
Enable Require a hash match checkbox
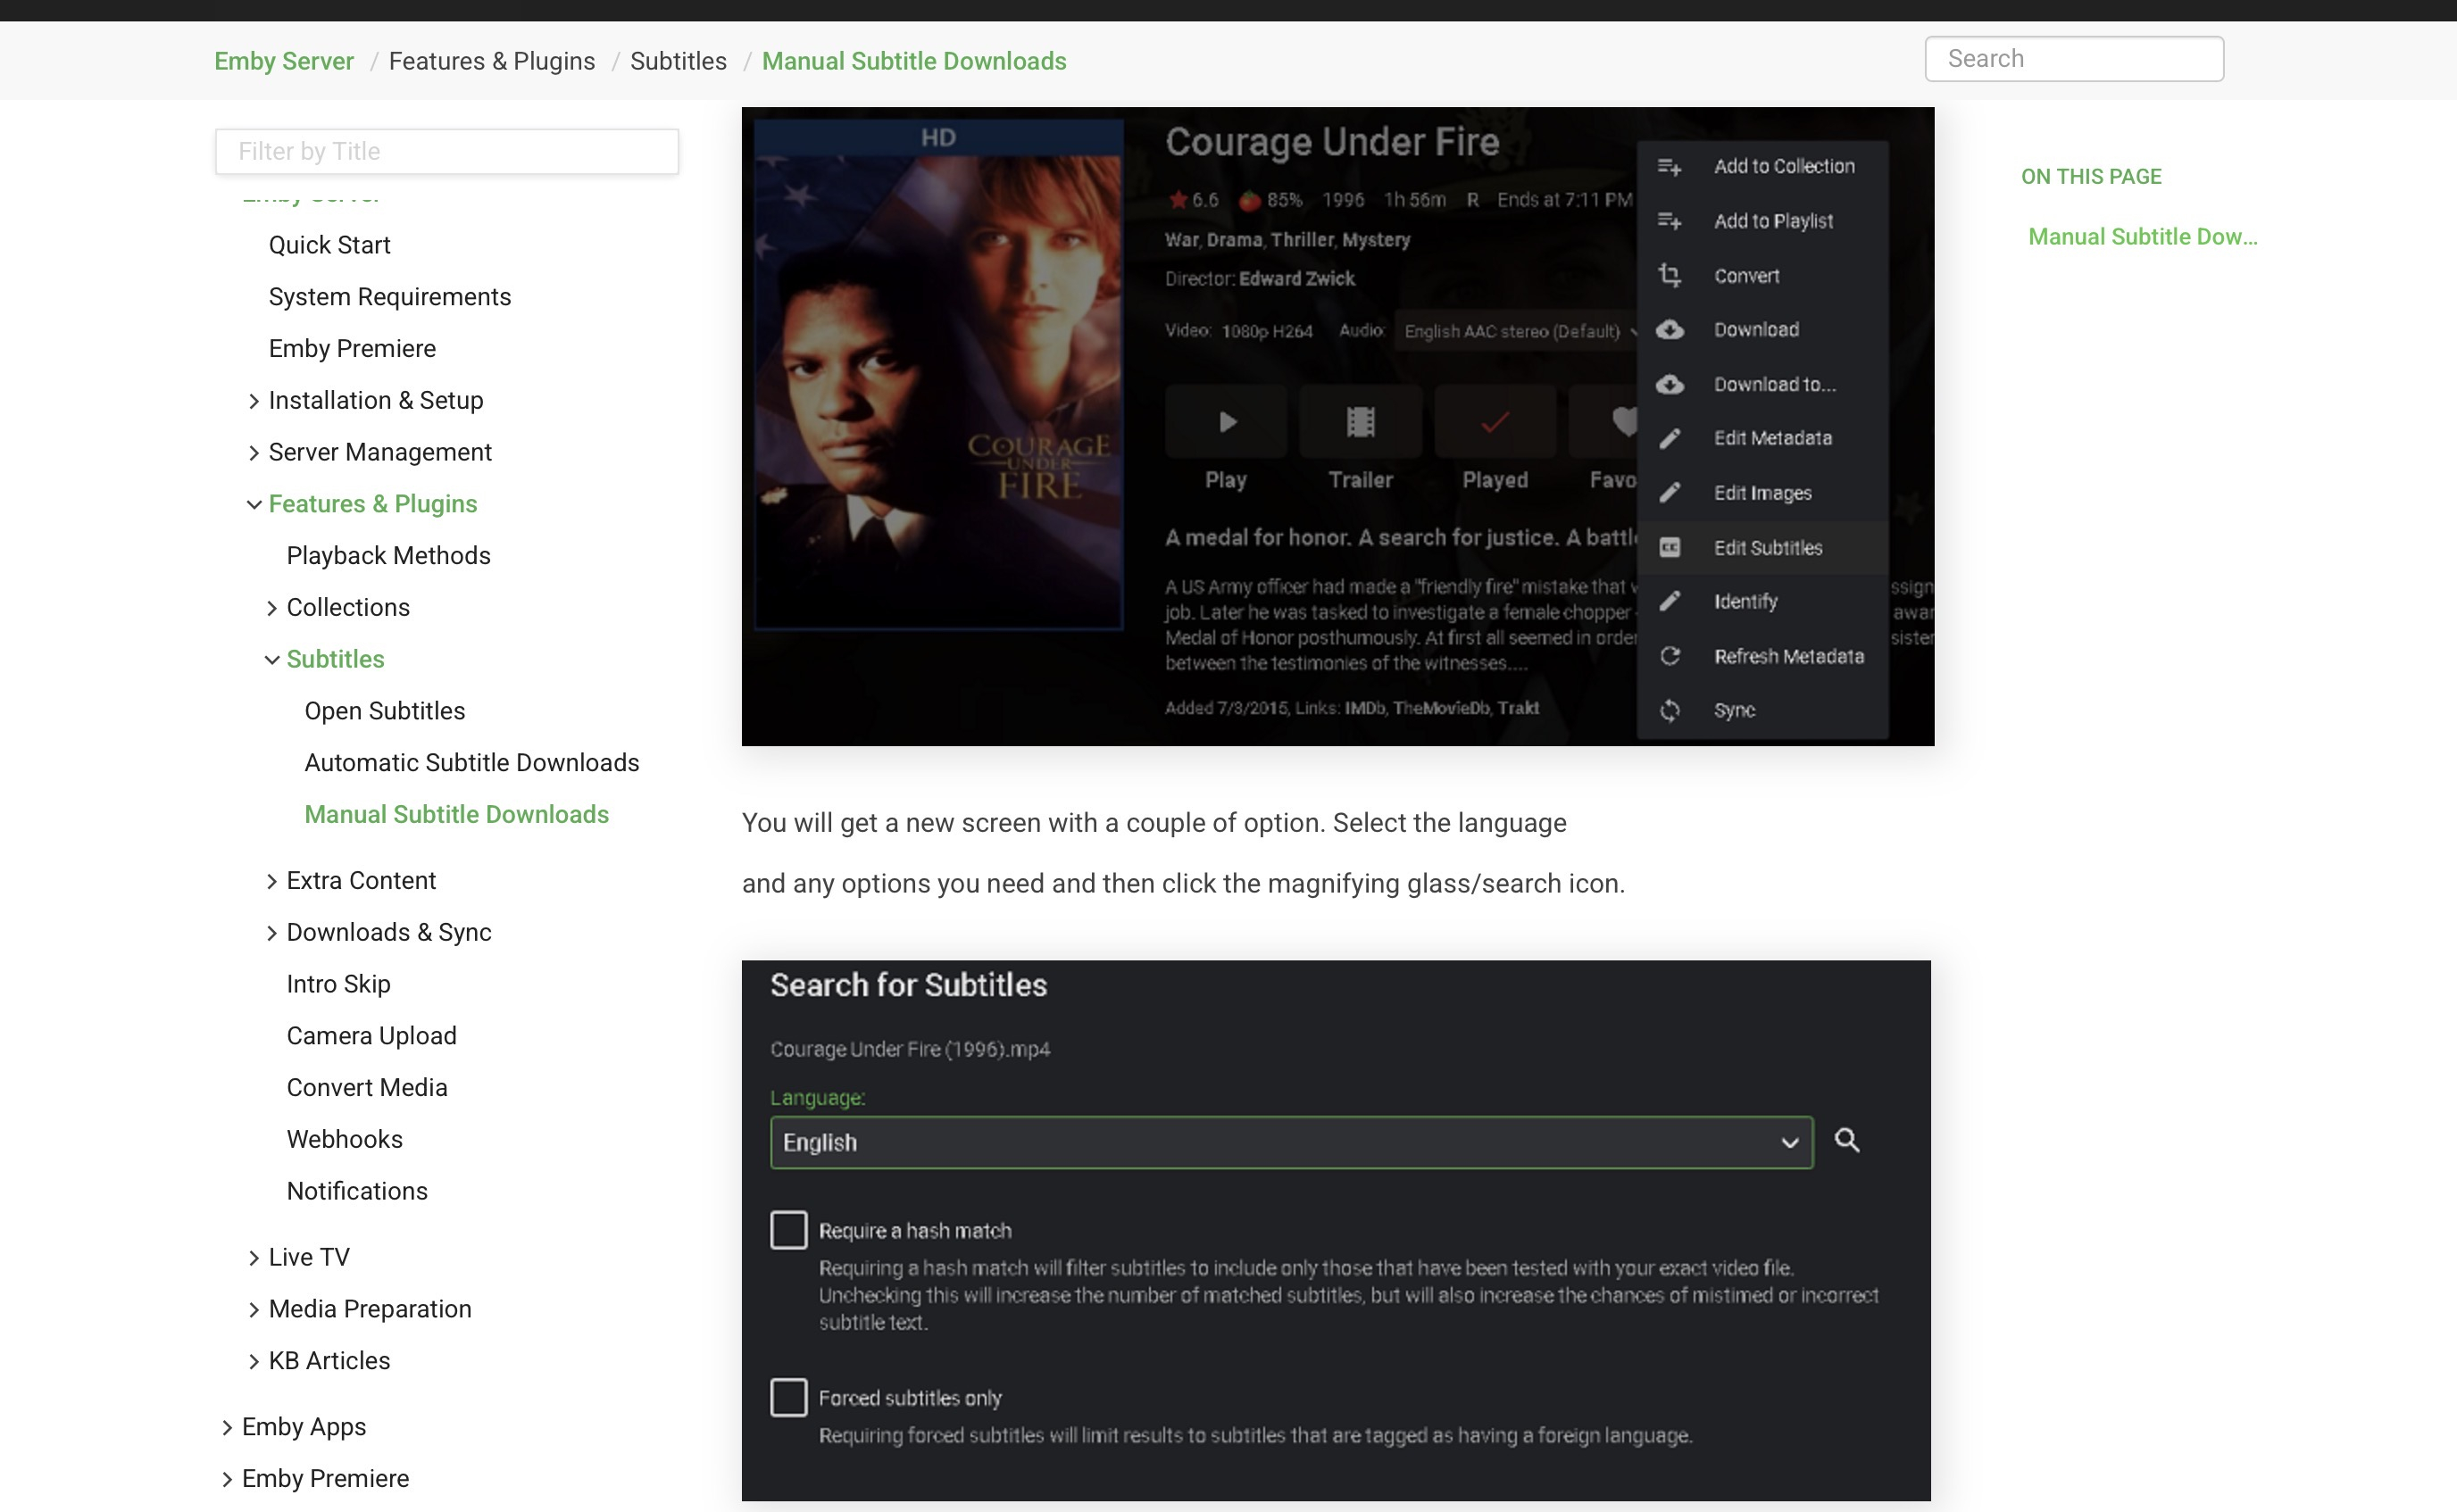coord(788,1230)
